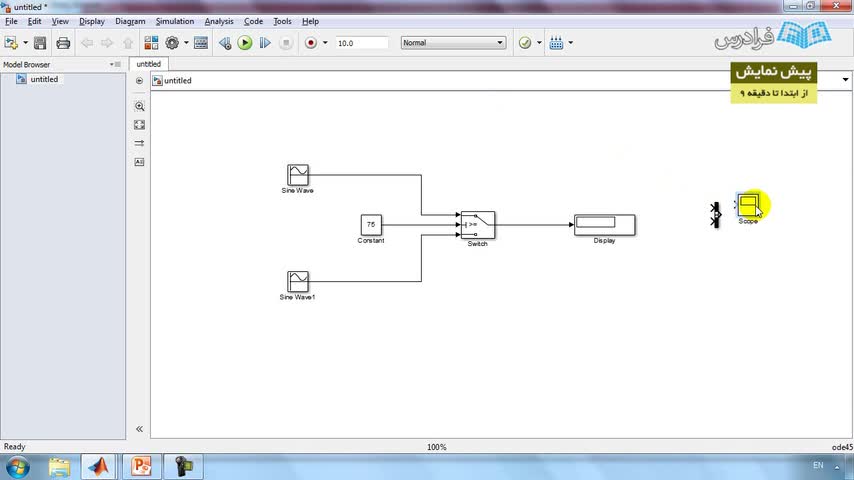Open the camera recorder app in taskbar

(x=184, y=467)
